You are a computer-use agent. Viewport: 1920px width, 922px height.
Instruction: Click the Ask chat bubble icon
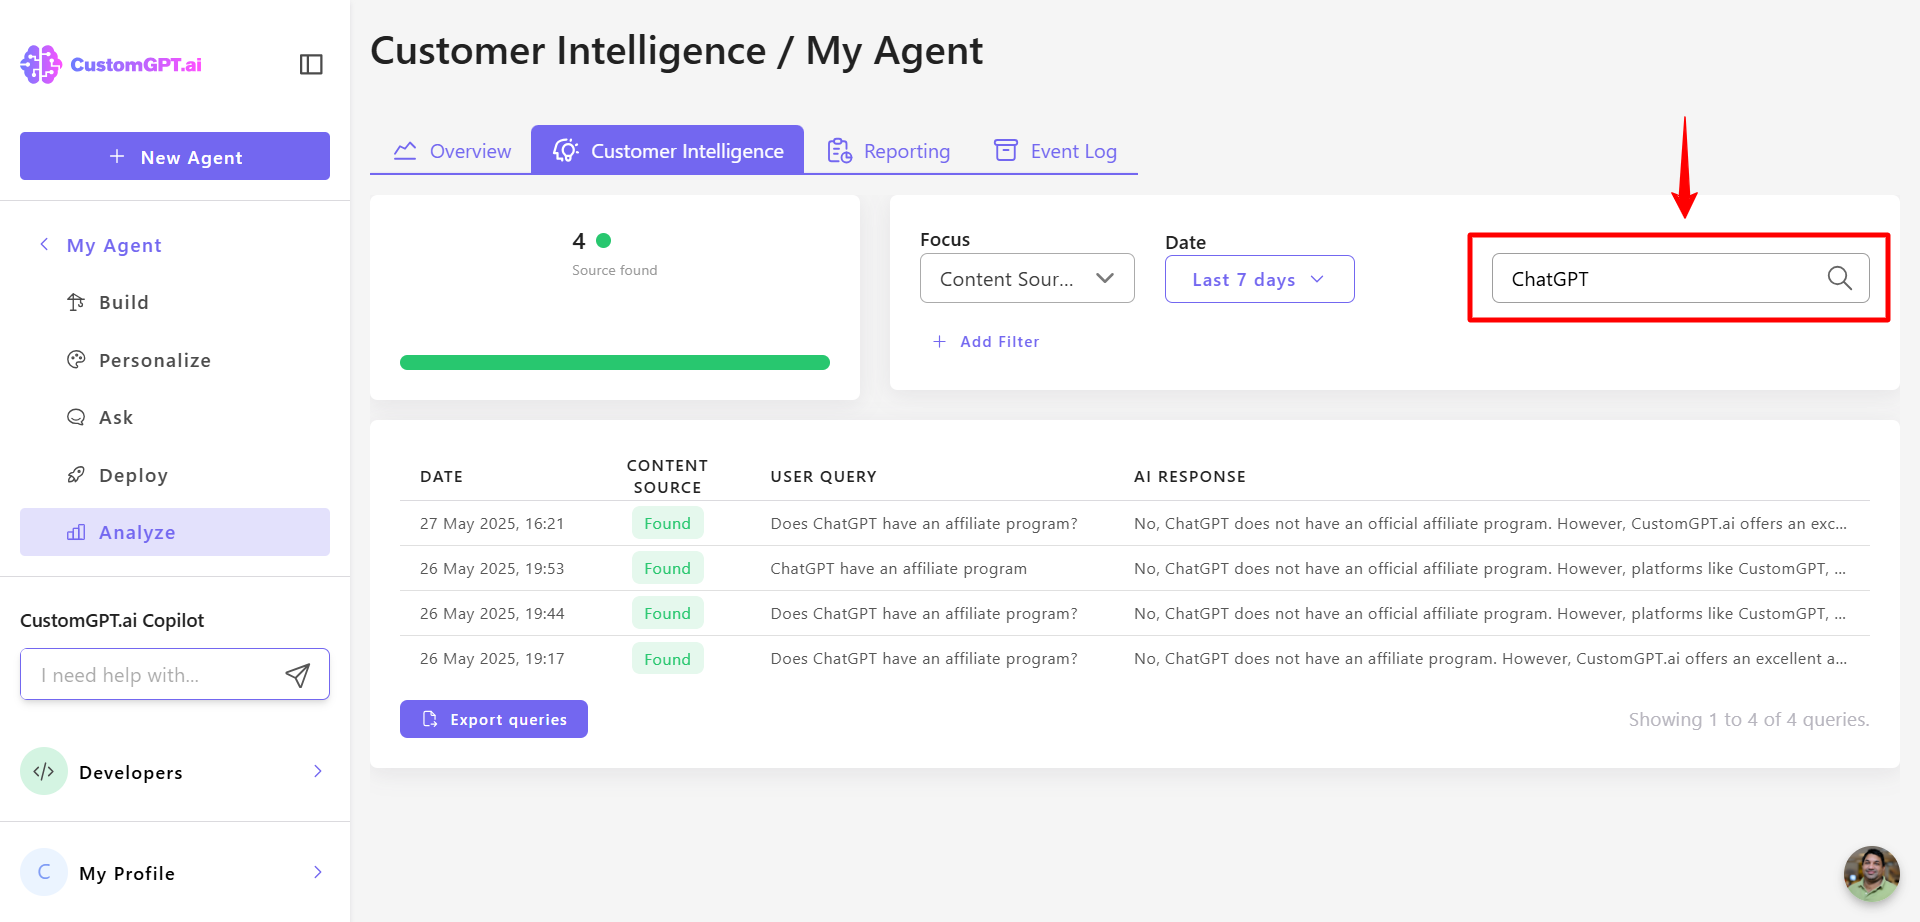(x=76, y=417)
